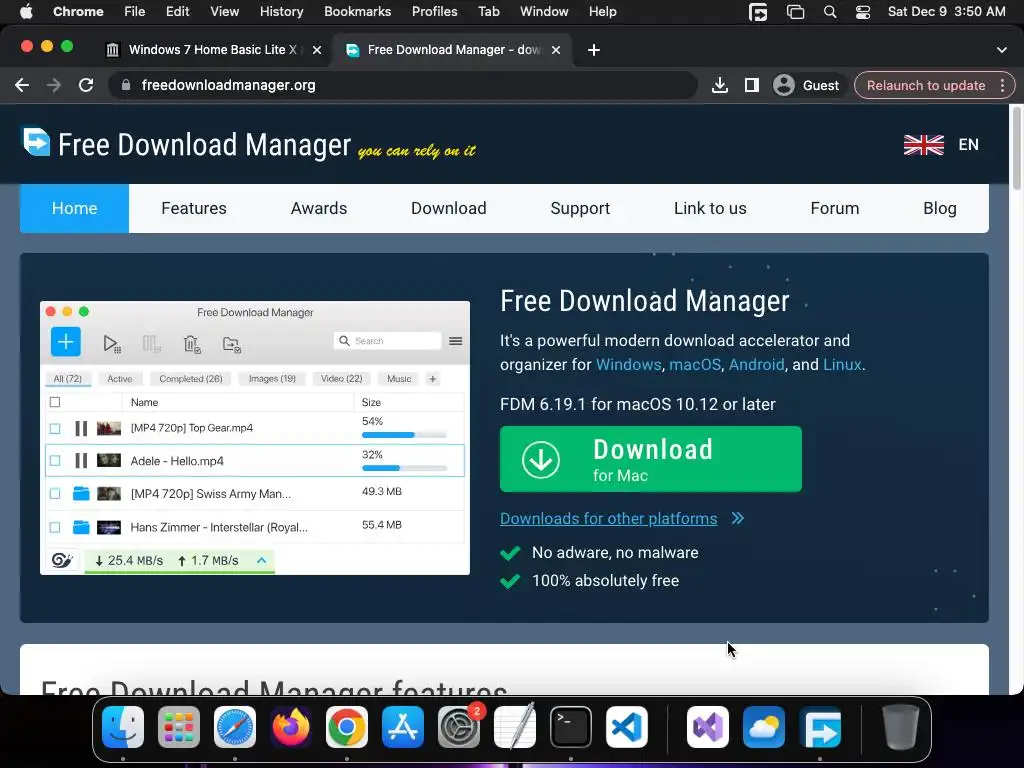The height and width of the screenshot is (768, 1024).
Task: Go to the Awards nav tab
Action: pos(319,208)
